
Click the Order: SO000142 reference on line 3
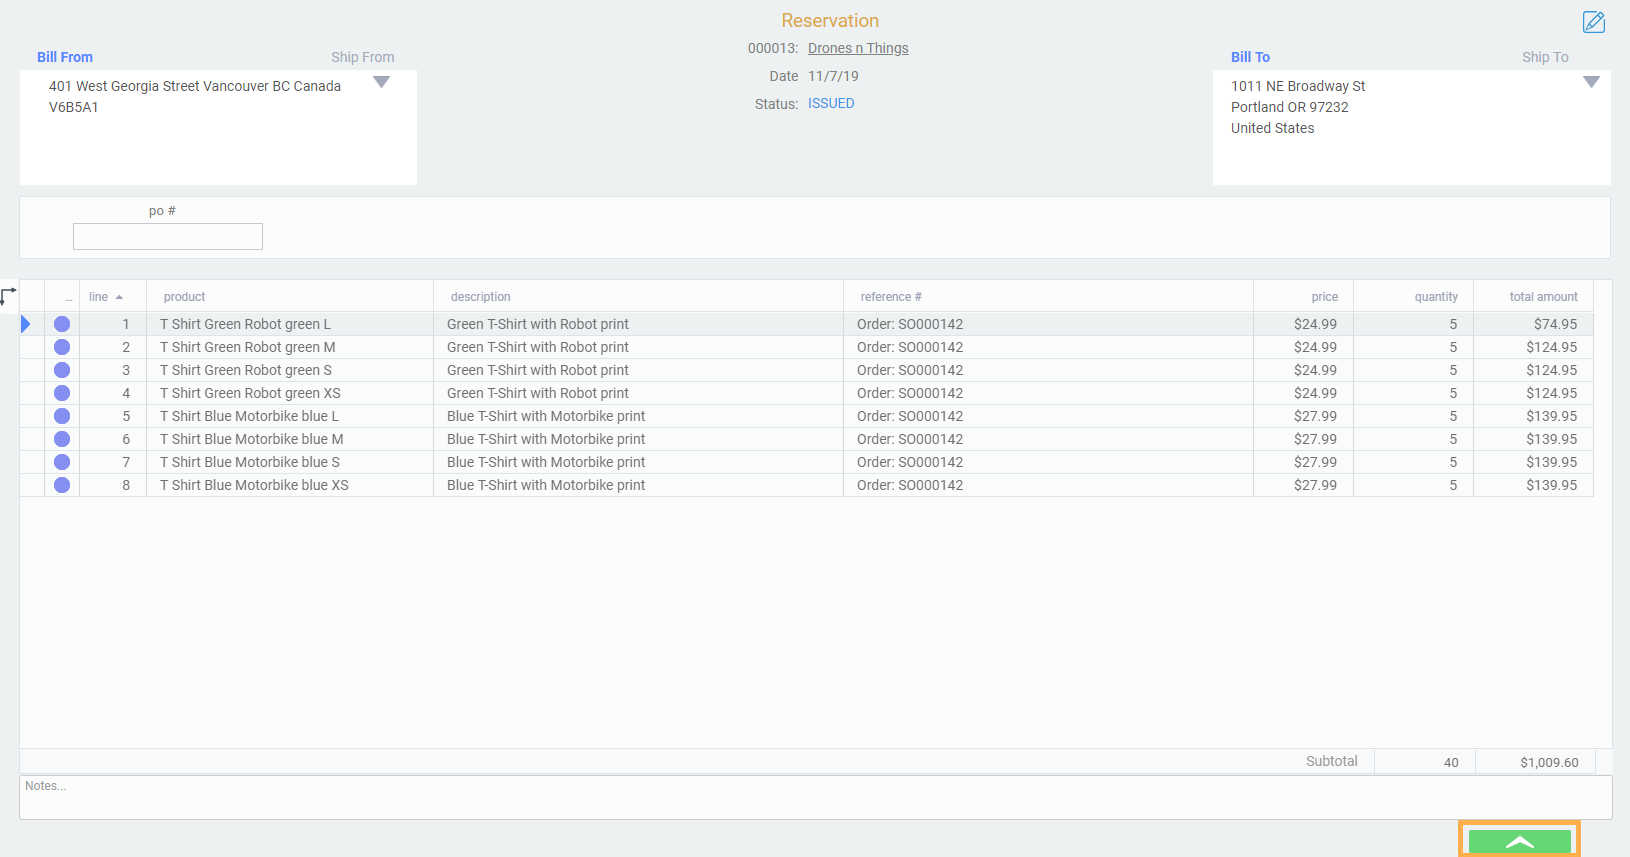pyautogui.click(x=910, y=370)
